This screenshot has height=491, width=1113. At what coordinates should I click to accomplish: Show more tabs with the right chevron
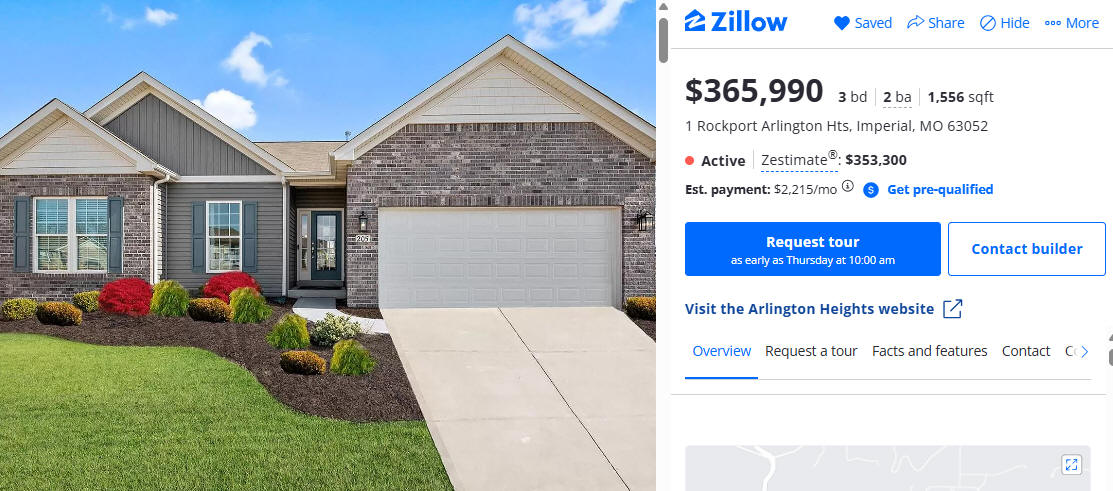pyautogui.click(x=1084, y=352)
